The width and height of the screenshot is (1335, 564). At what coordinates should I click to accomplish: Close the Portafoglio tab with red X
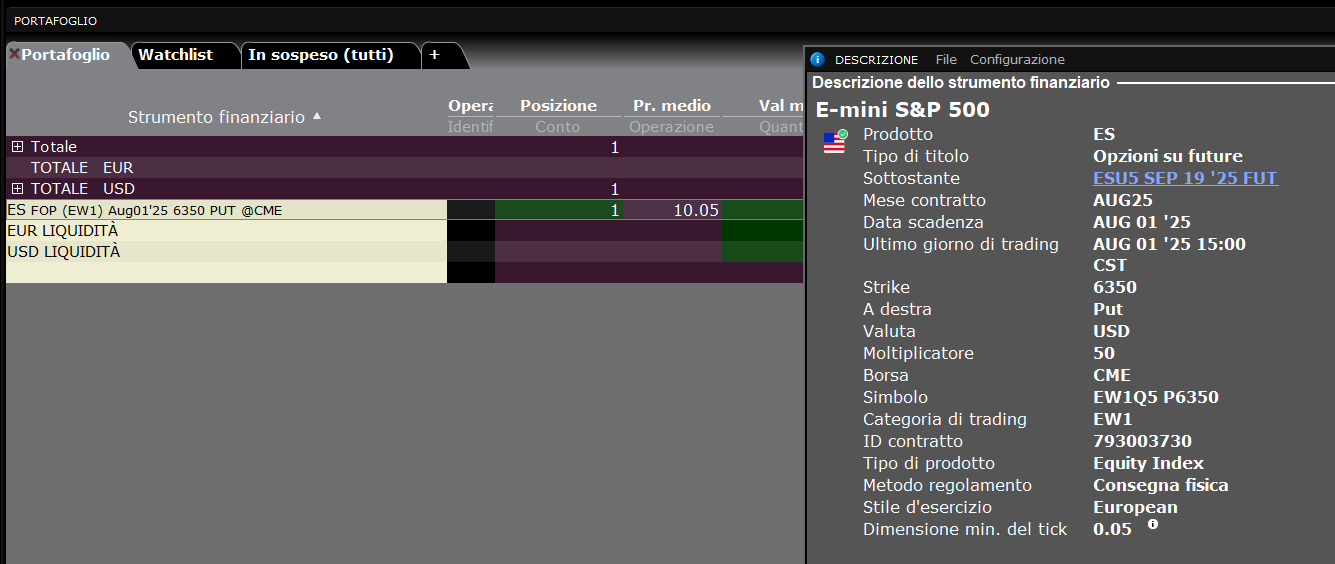point(14,55)
